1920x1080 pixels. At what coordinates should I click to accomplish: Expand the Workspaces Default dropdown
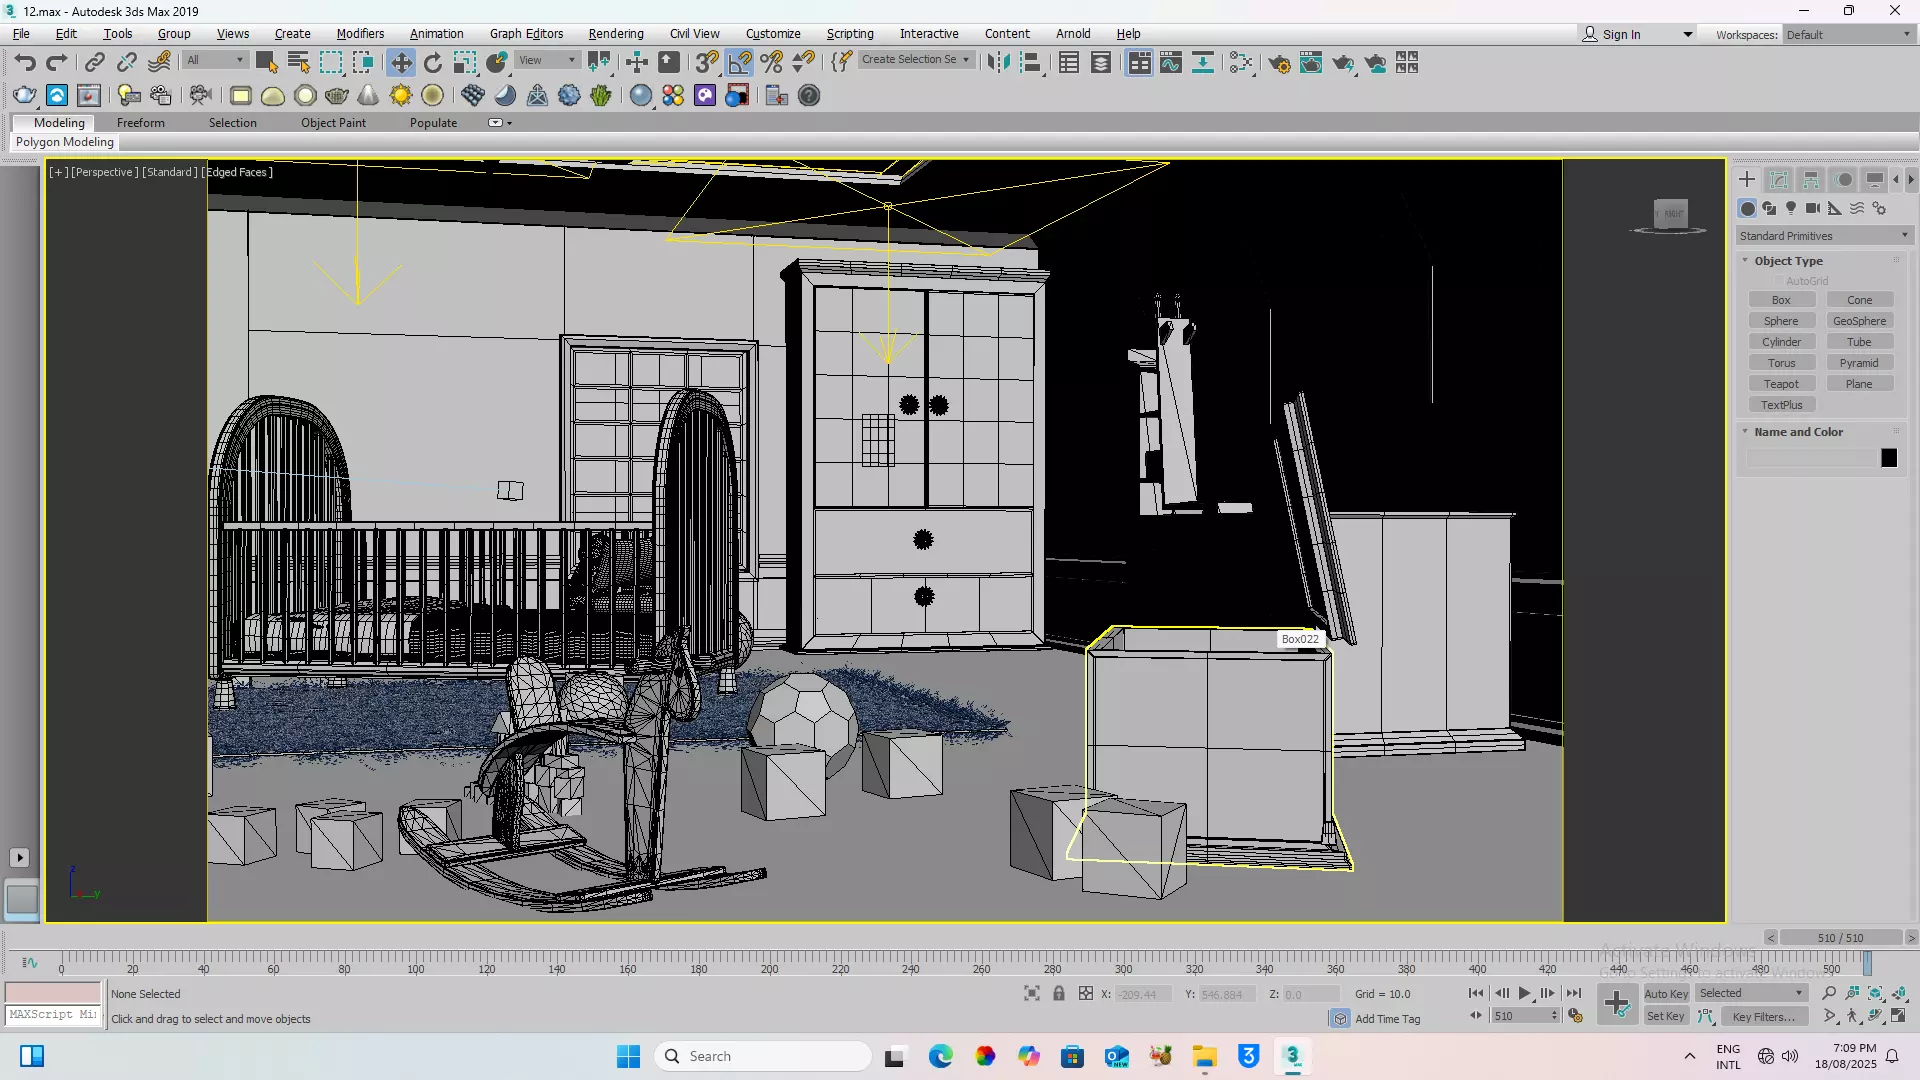1848,34
